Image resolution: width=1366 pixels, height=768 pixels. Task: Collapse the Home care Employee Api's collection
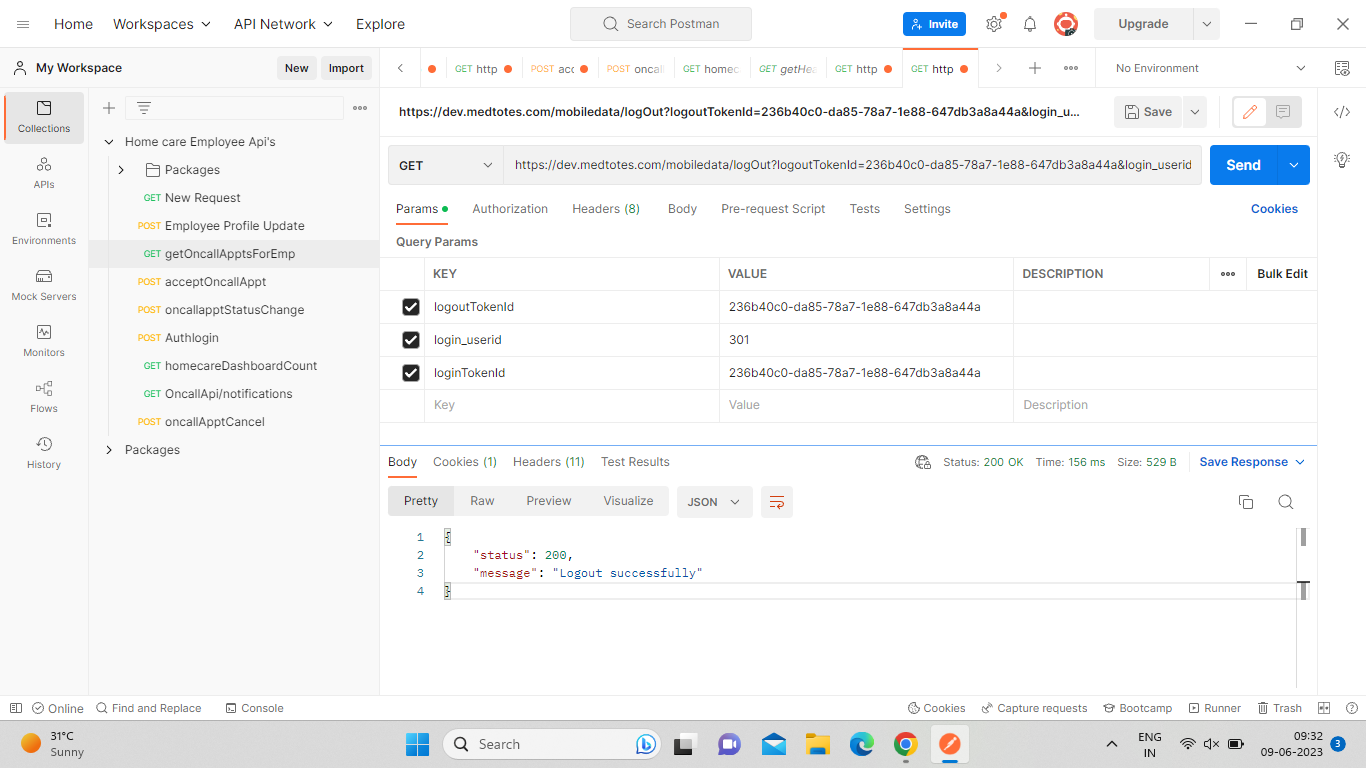pos(109,142)
